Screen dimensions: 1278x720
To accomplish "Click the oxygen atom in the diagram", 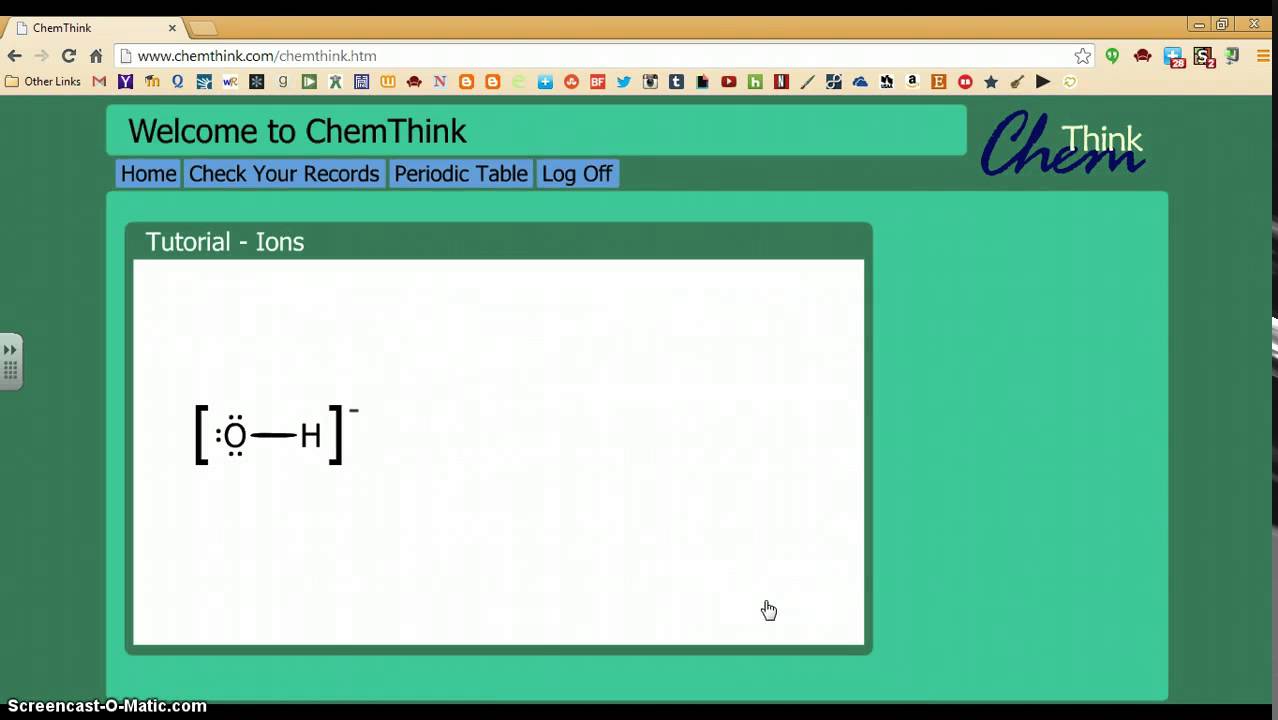I will (x=234, y=435).
